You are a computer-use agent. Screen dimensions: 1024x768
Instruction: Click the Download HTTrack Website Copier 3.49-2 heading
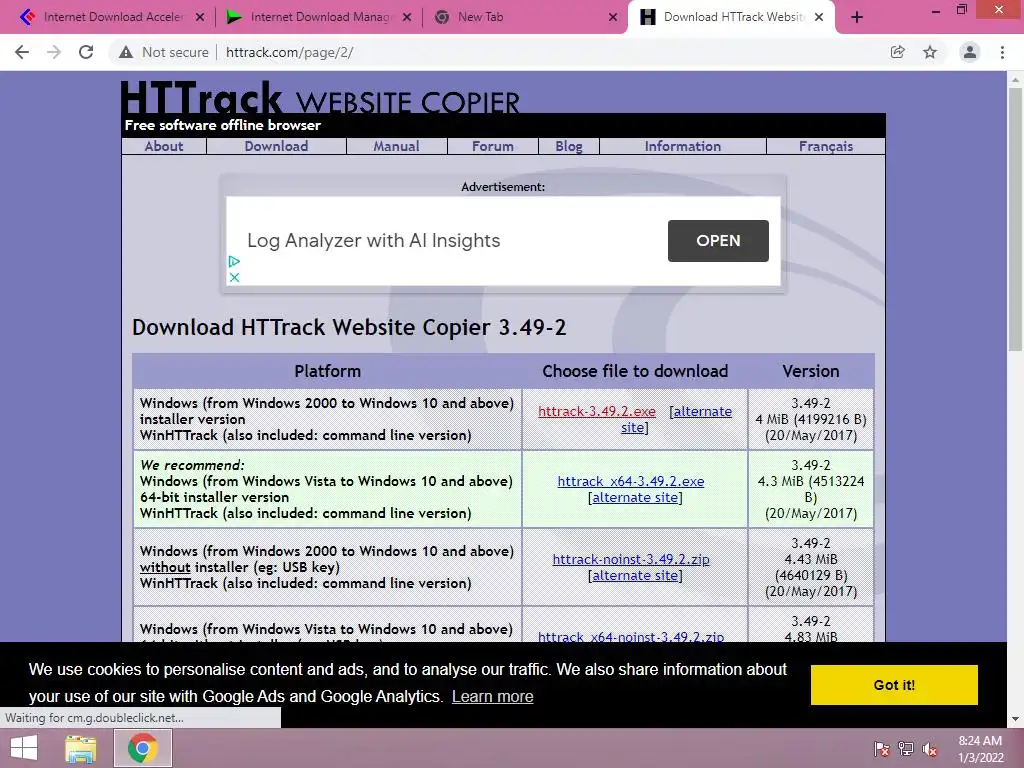[x=349, y=327]
